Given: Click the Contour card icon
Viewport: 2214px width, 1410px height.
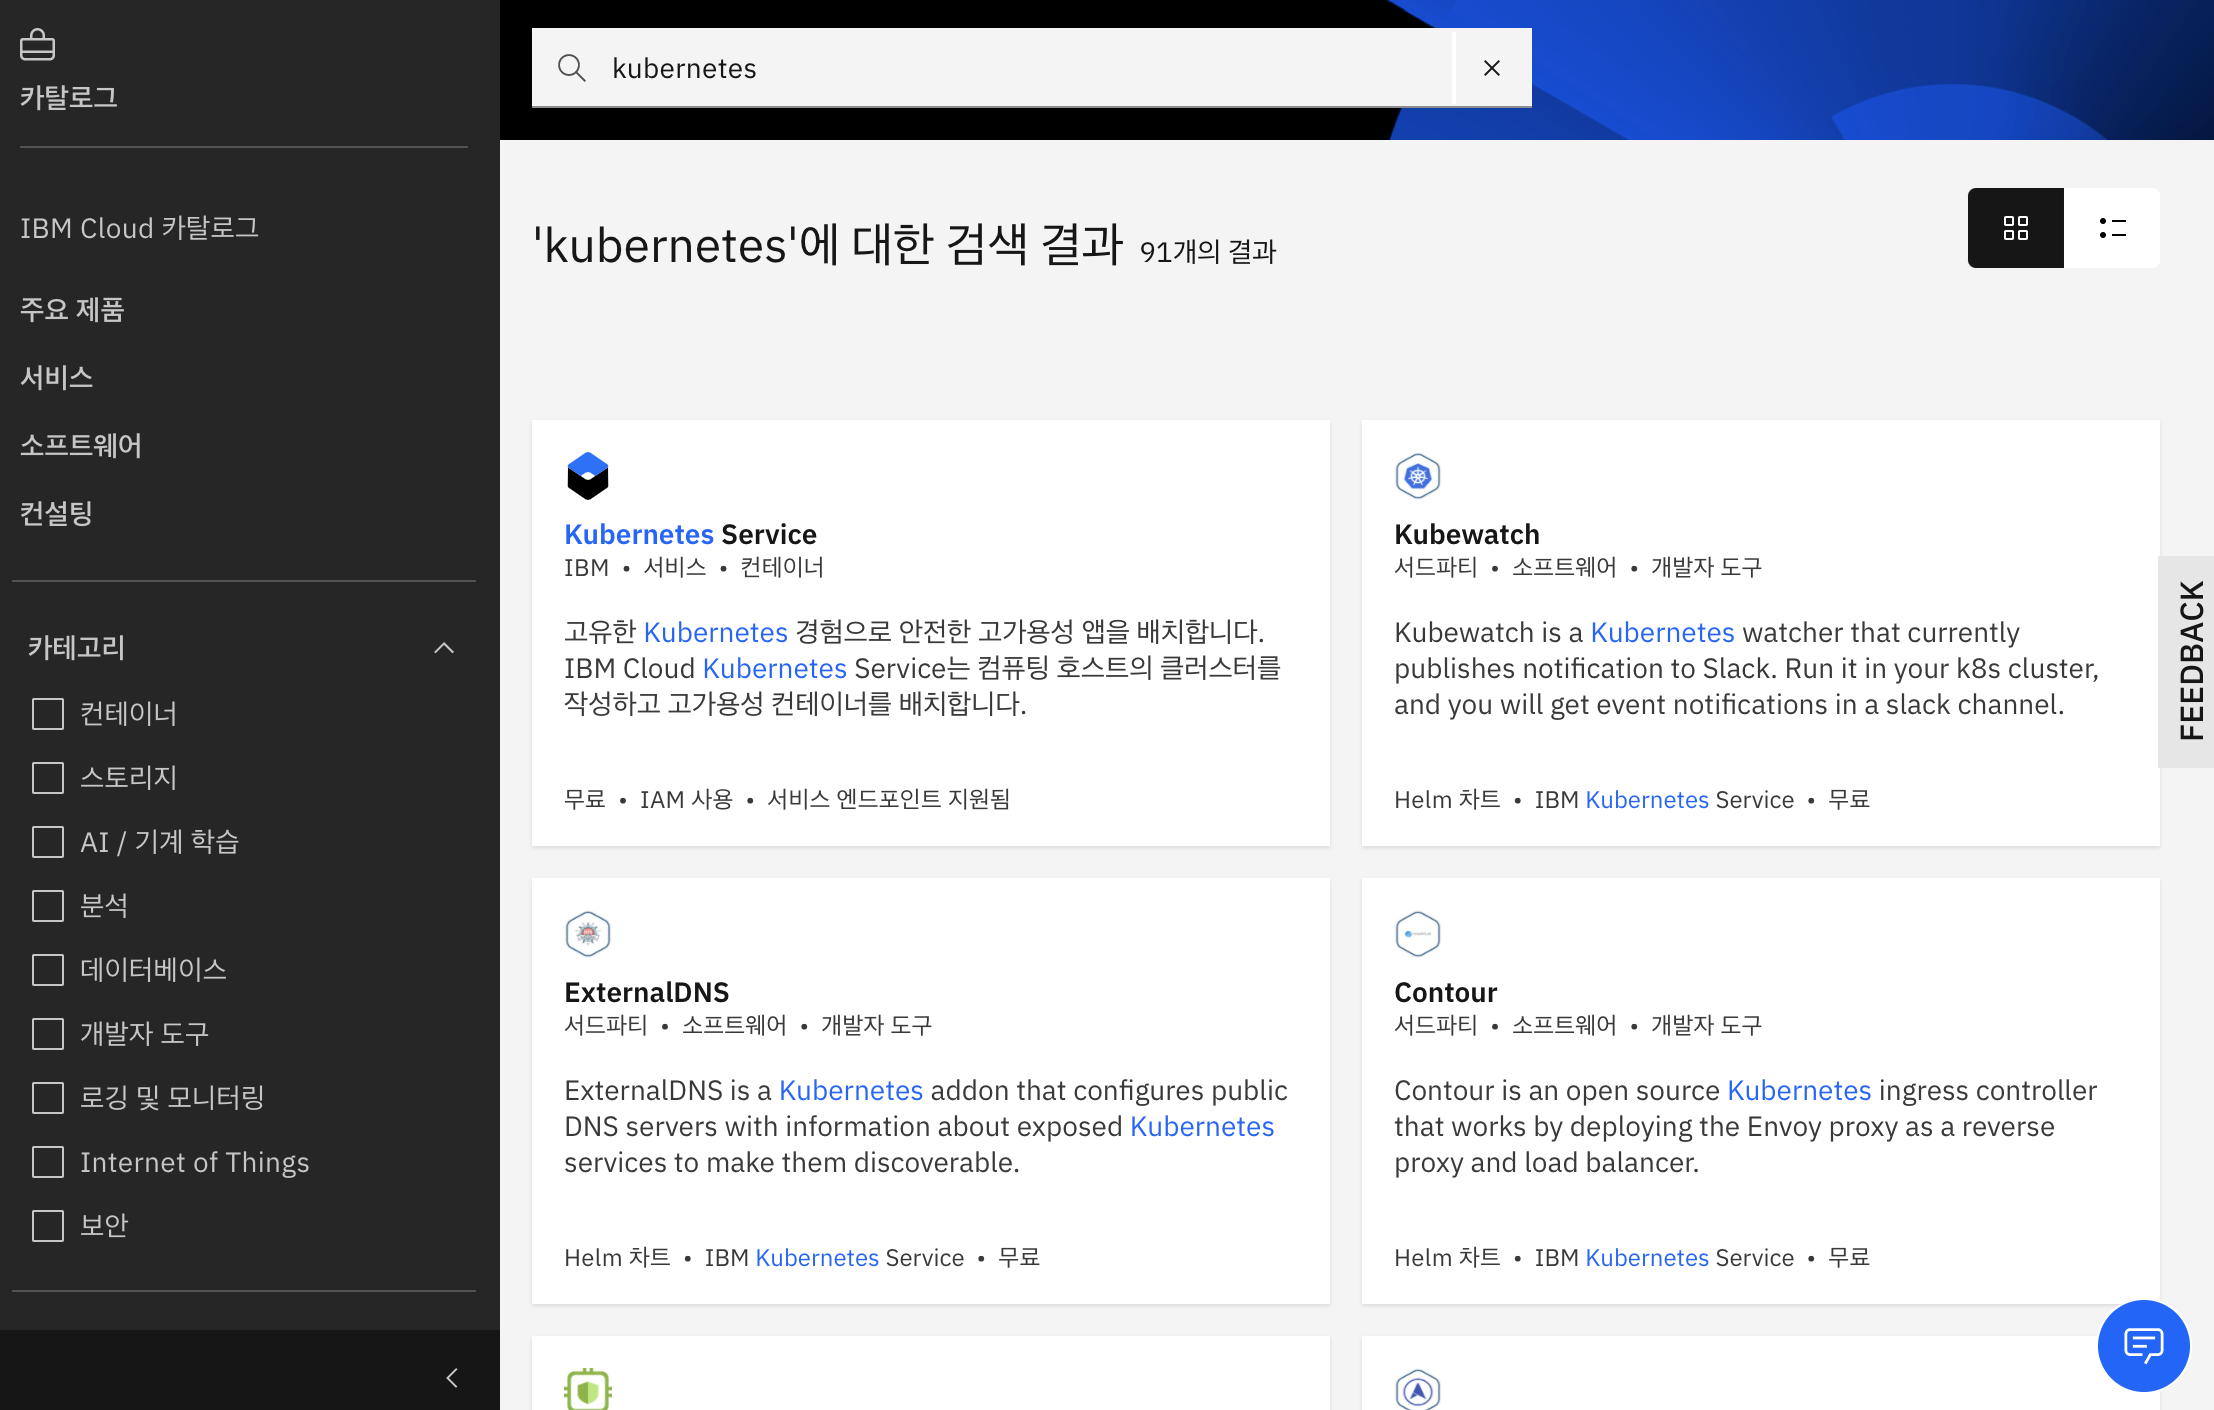Looking at the screenshot, I should [x=1417, y=934].
